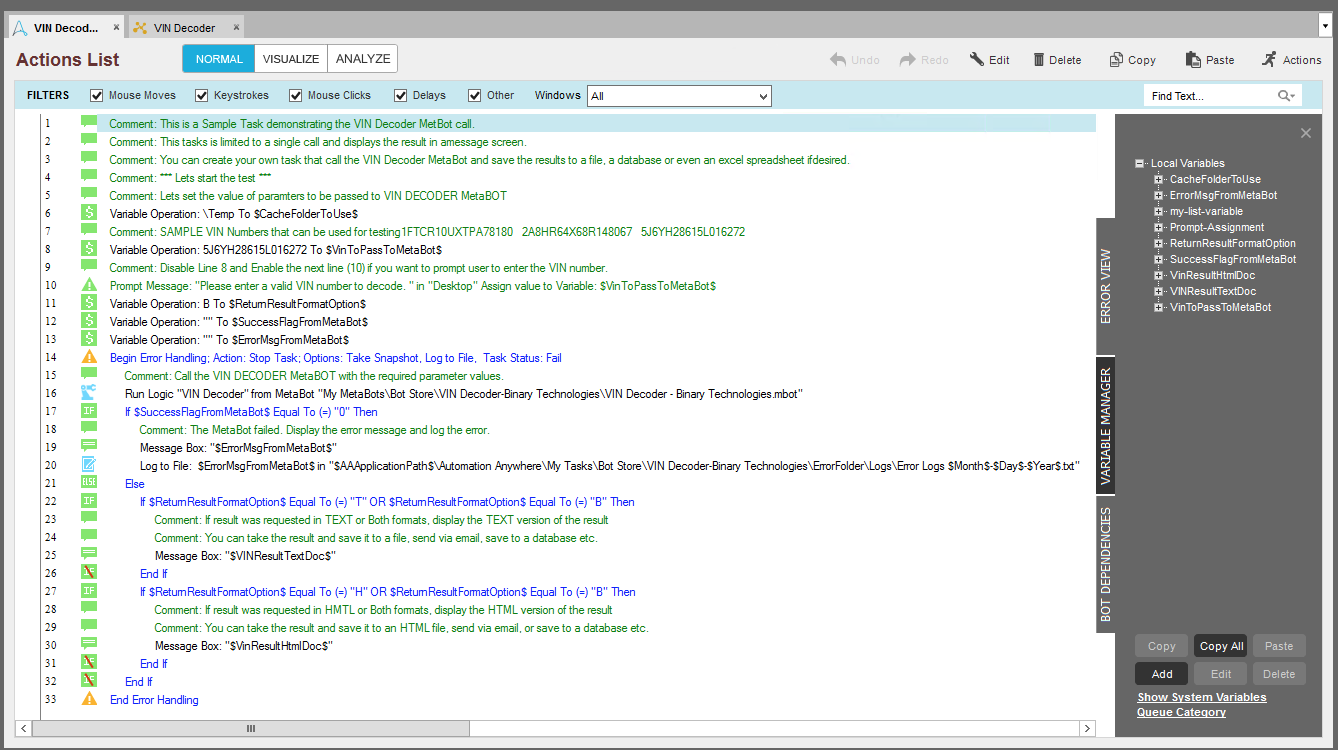Screen dimensions: 1338x750
Task: Click the Run Logic MetaBot icon on line 16
Action: 89,394
